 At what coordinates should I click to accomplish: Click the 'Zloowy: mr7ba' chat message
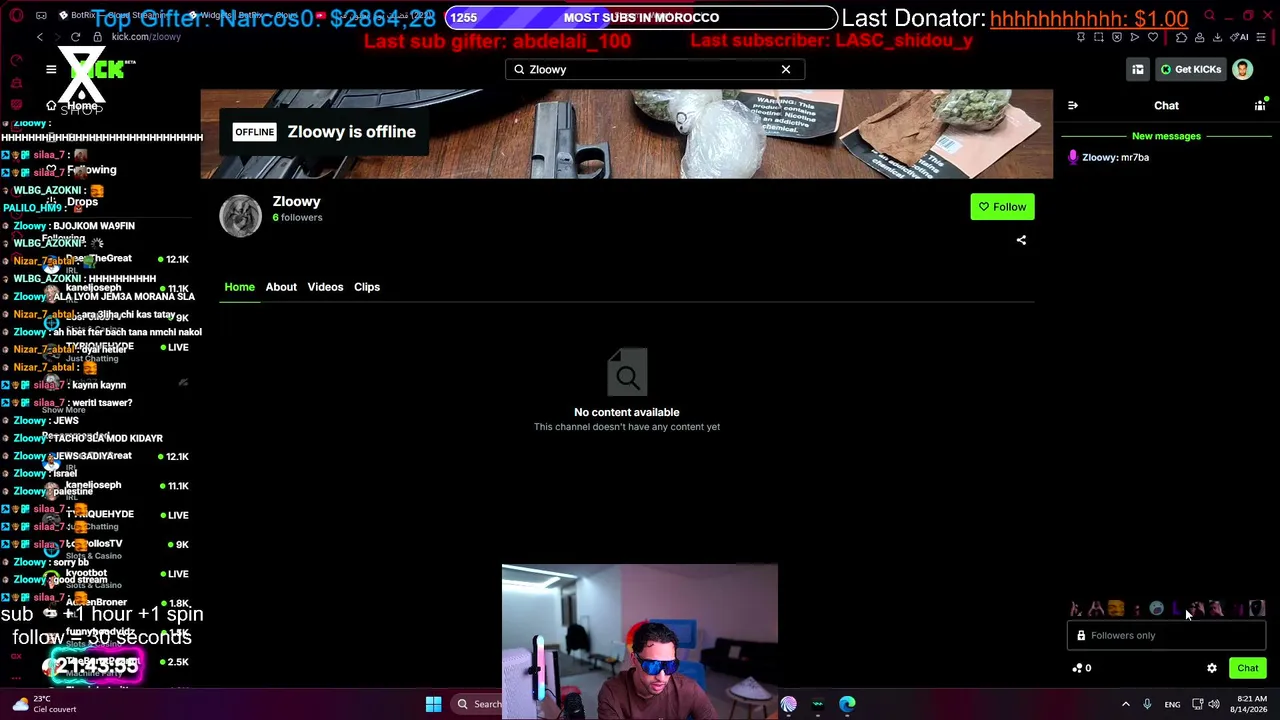[x=1110, y=157]
